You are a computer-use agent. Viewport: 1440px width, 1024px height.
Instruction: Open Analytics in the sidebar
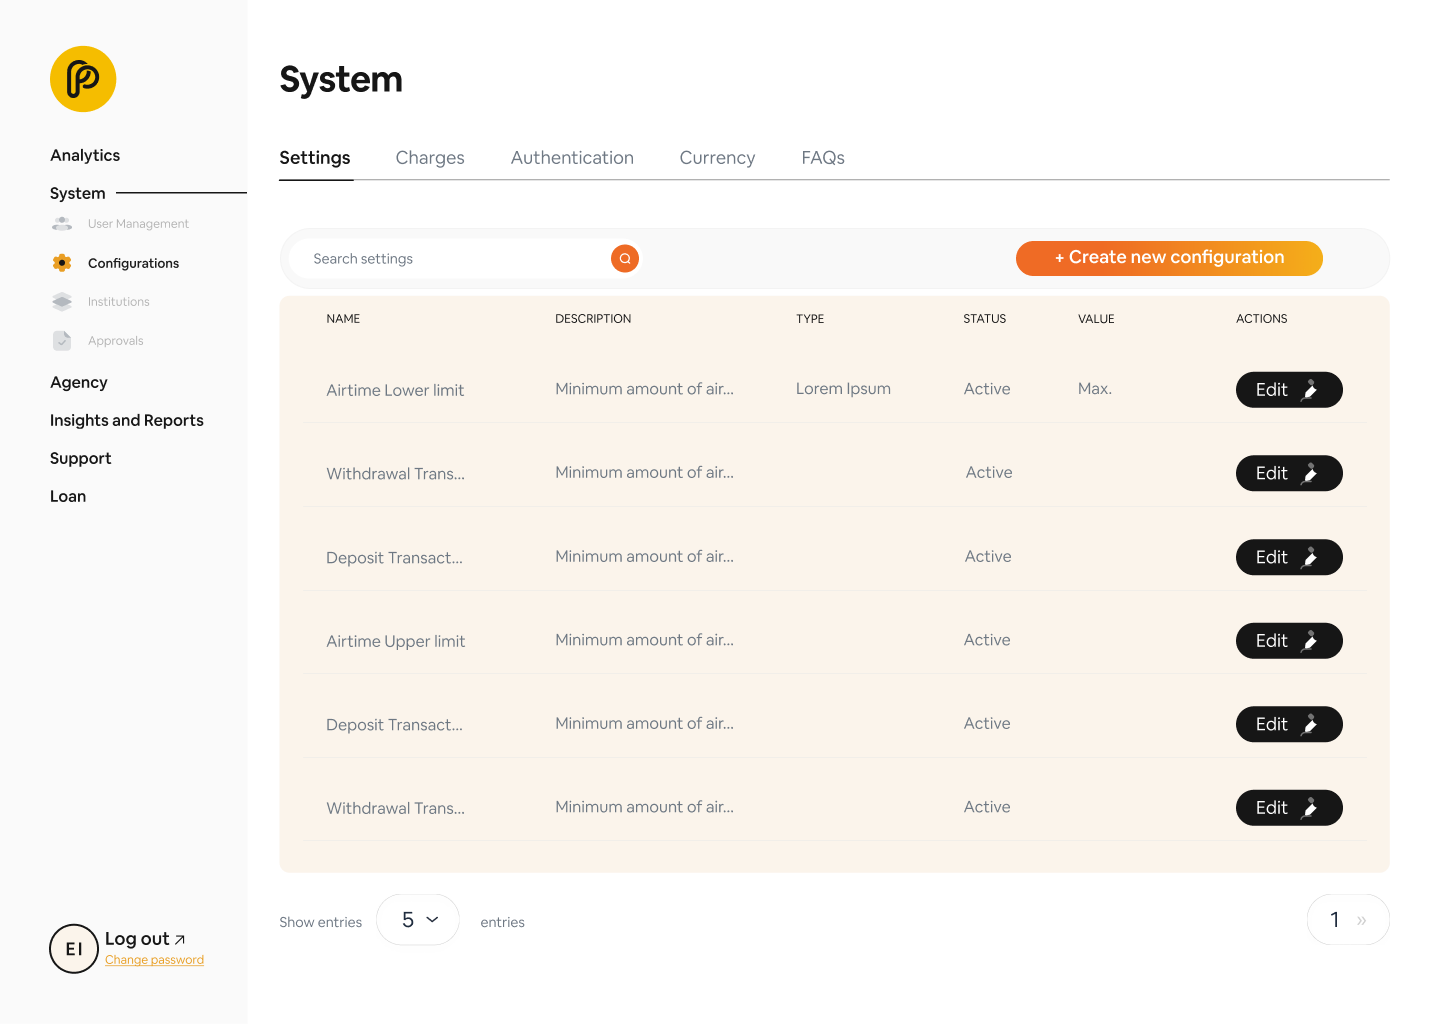click(x=85, y=155)
